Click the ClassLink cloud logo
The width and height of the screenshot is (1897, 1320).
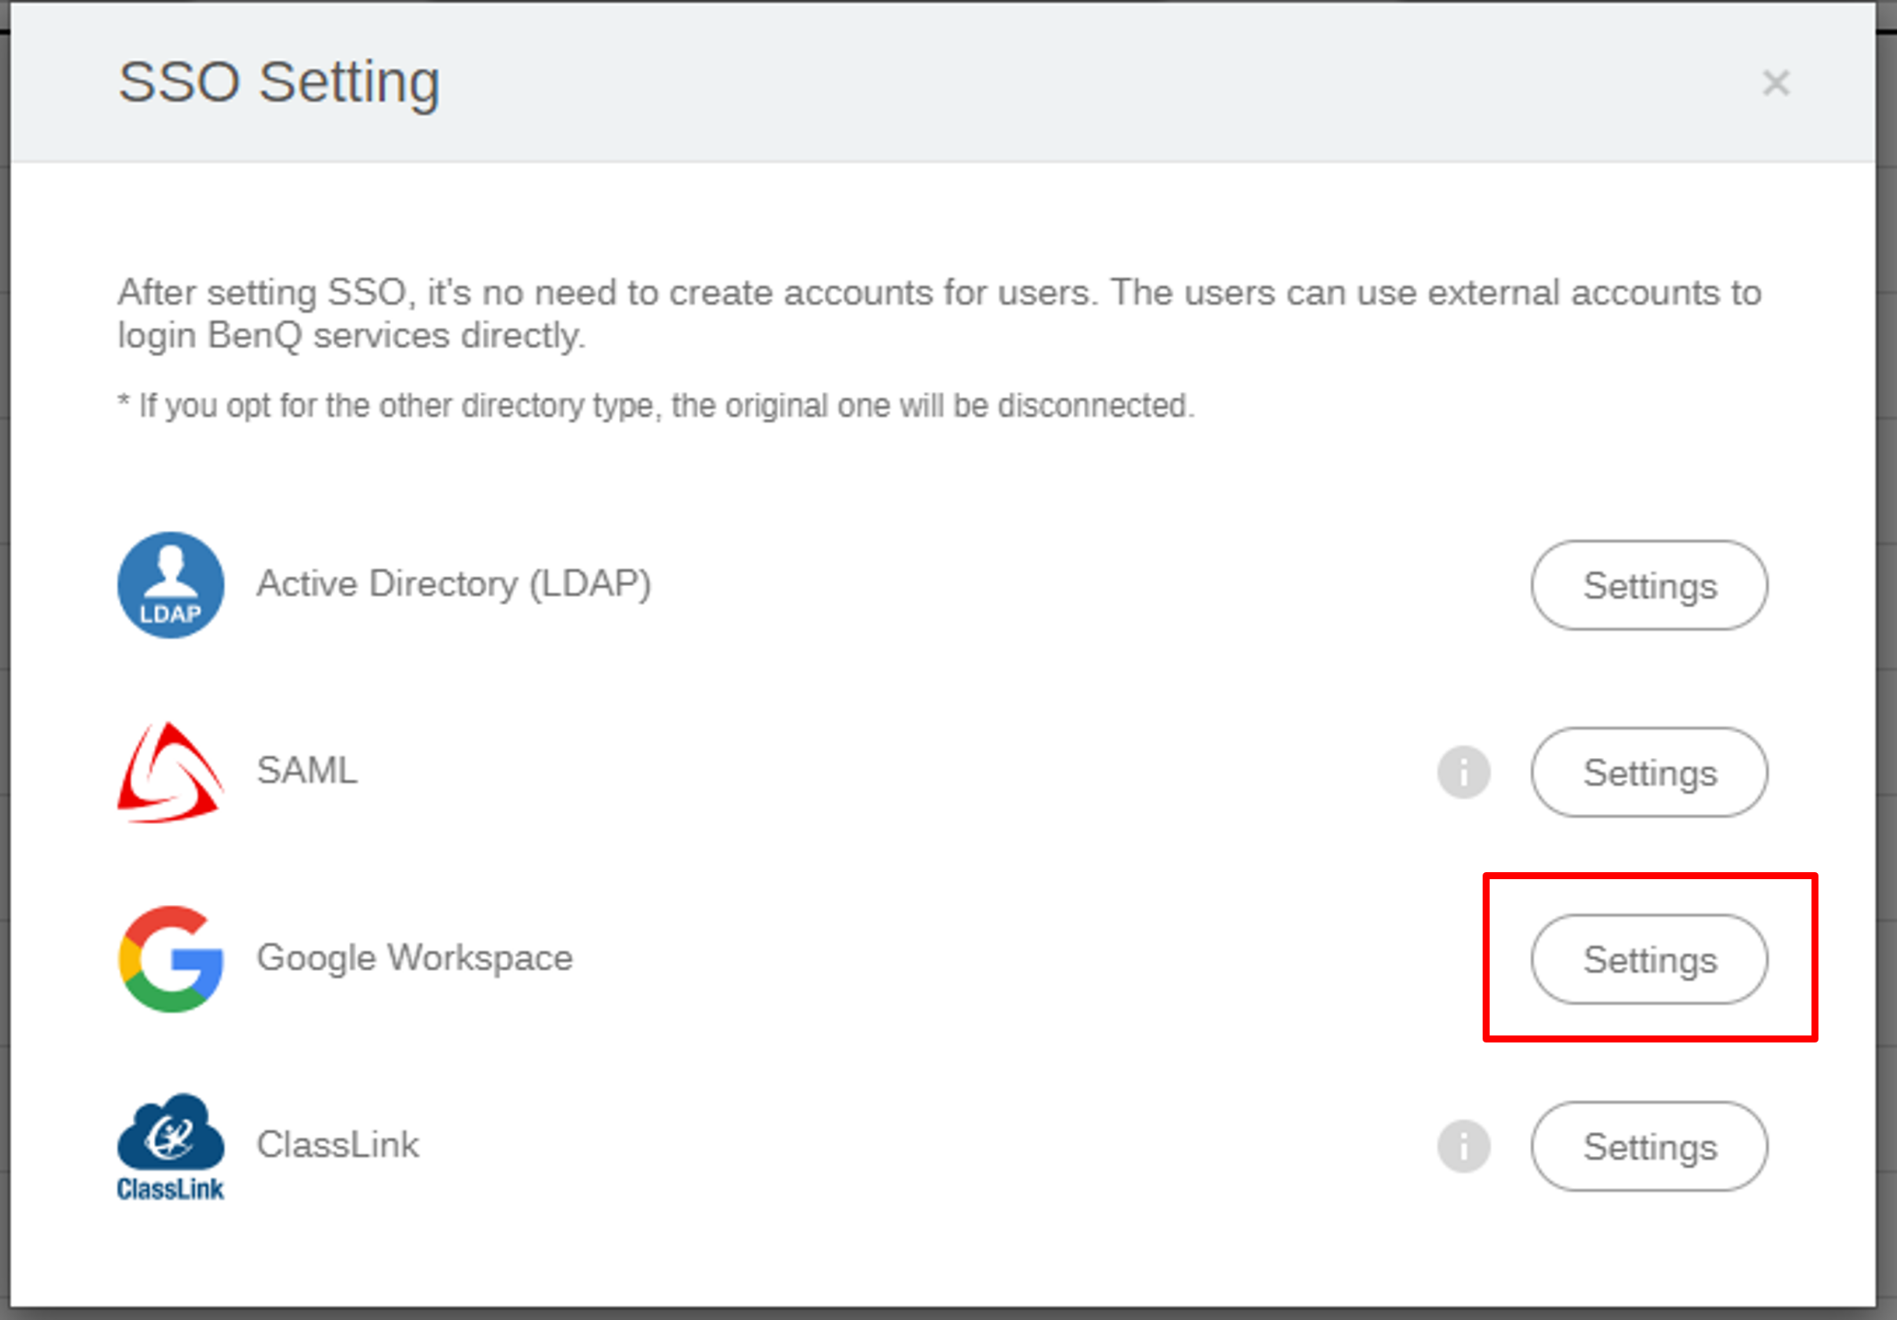coord(171,1146)
